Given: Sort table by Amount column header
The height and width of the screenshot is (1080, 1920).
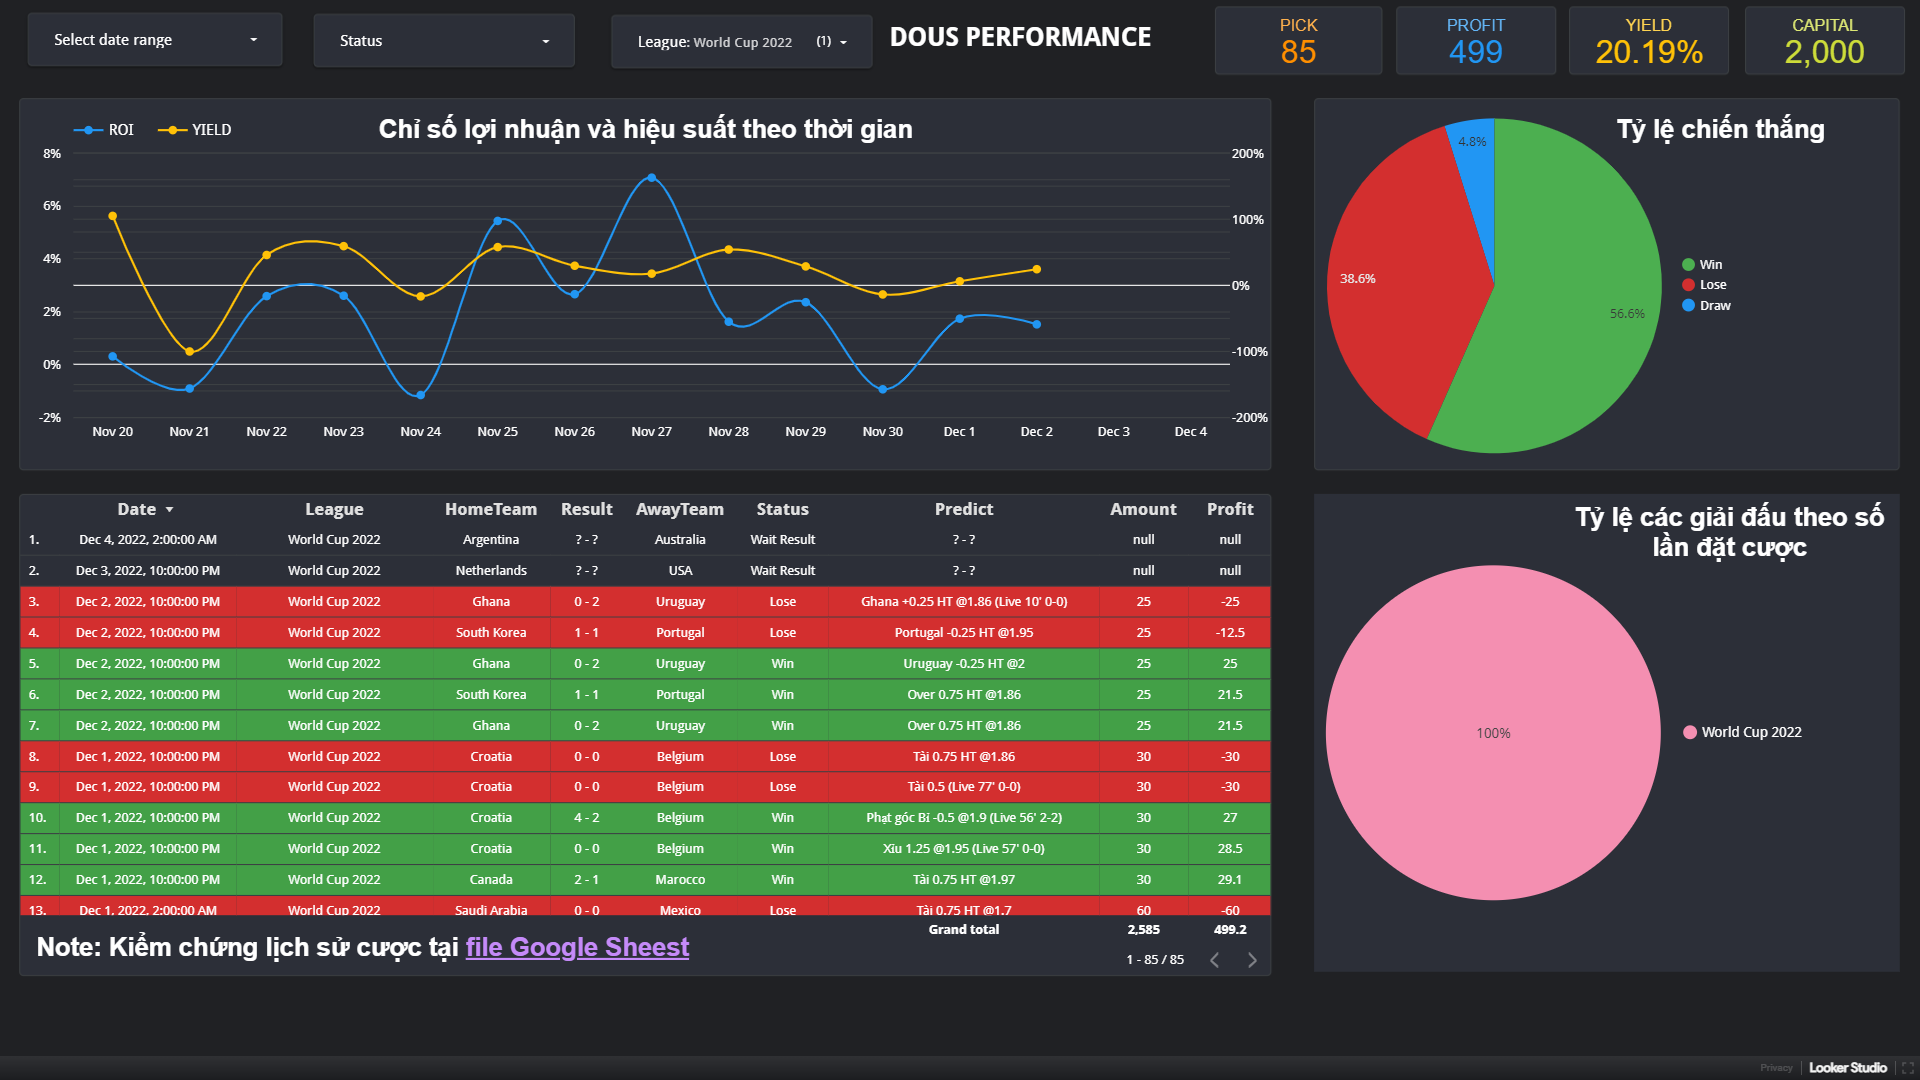Looking at the screenshot, I should click(1143, 509).
